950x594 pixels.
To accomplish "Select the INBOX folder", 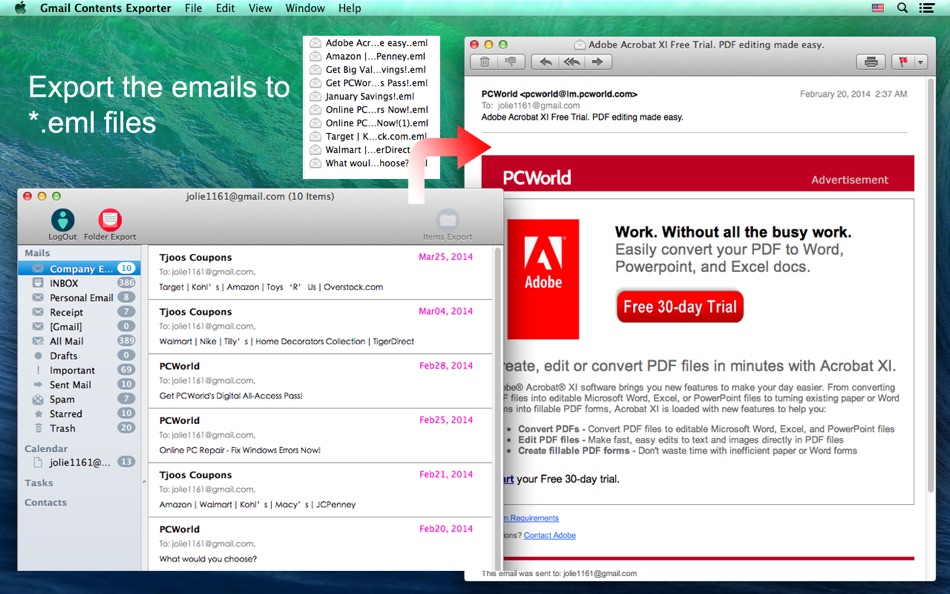I will [79, 283].
